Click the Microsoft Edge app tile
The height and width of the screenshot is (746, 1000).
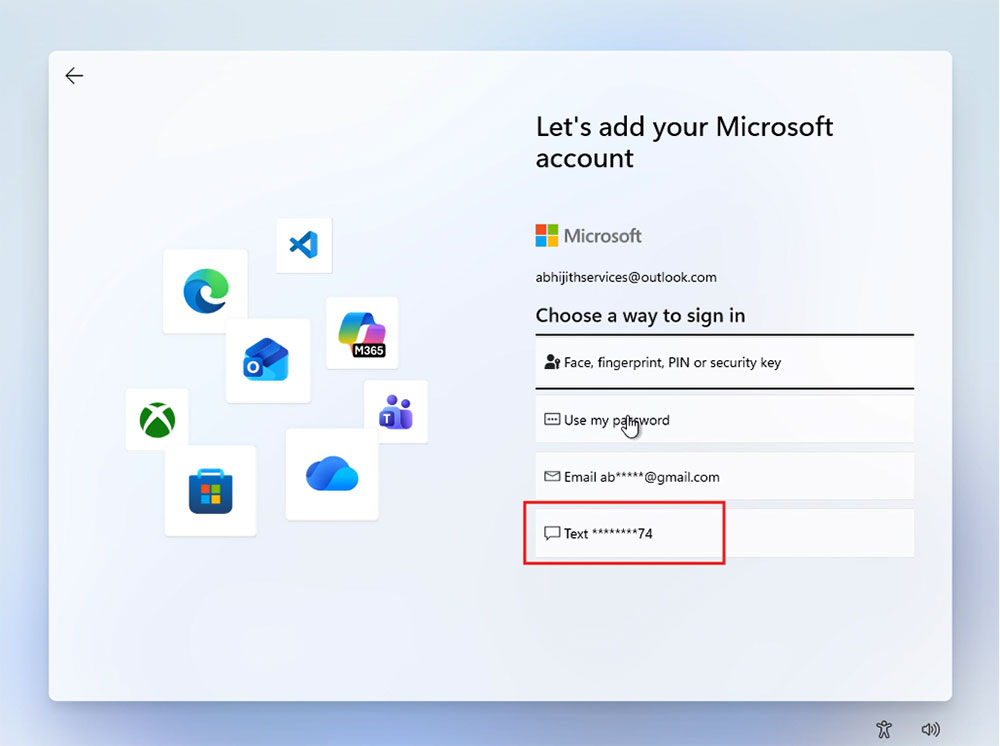[205, 291]
